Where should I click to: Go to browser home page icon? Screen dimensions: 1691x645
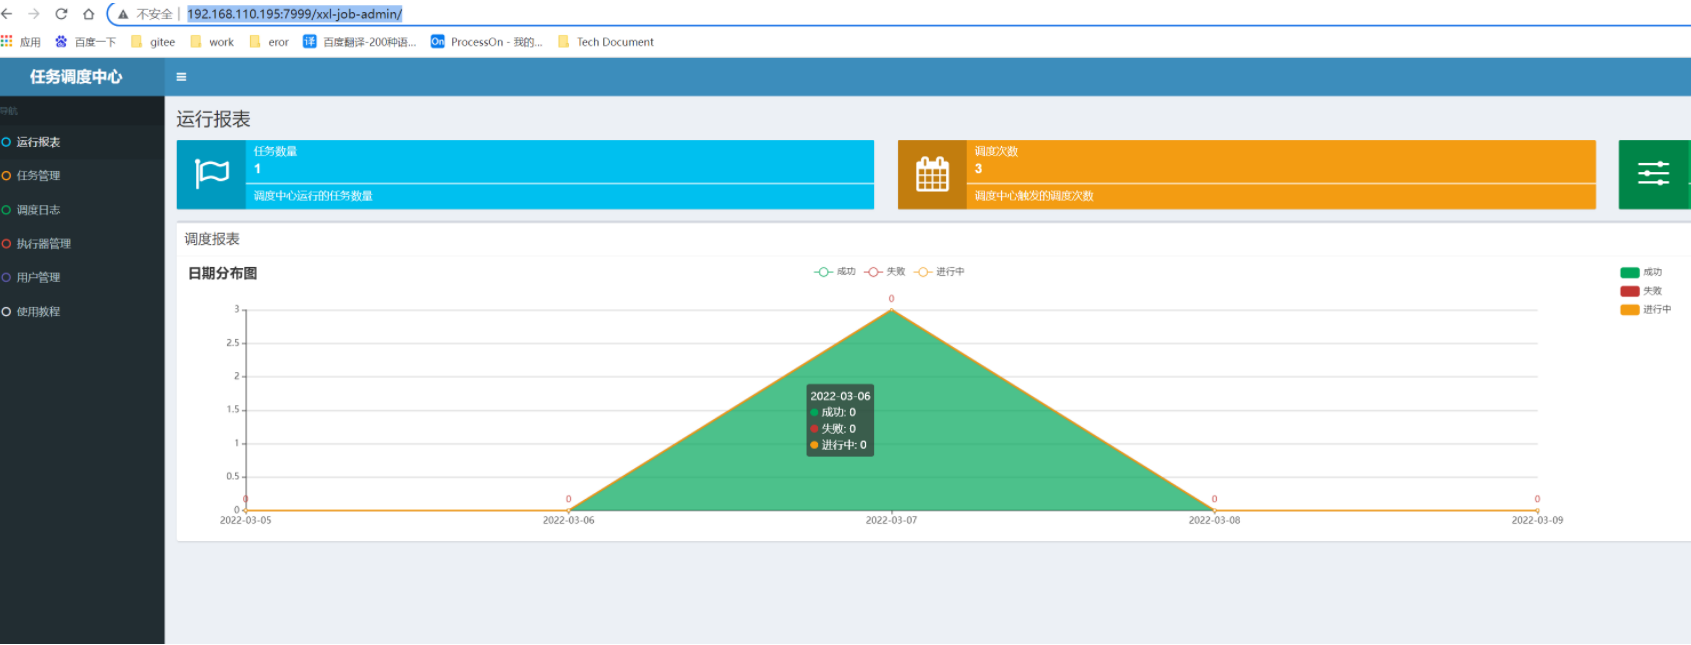88,14
